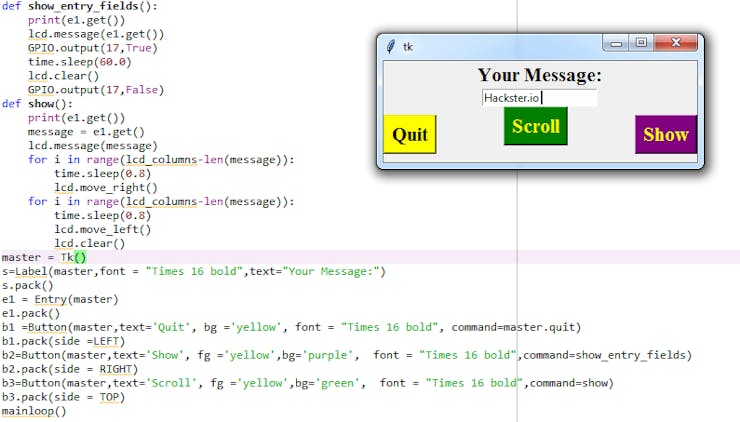Click the green Scroll button
740x422 pixels.
pyautogui.click(x=536, y=126)
